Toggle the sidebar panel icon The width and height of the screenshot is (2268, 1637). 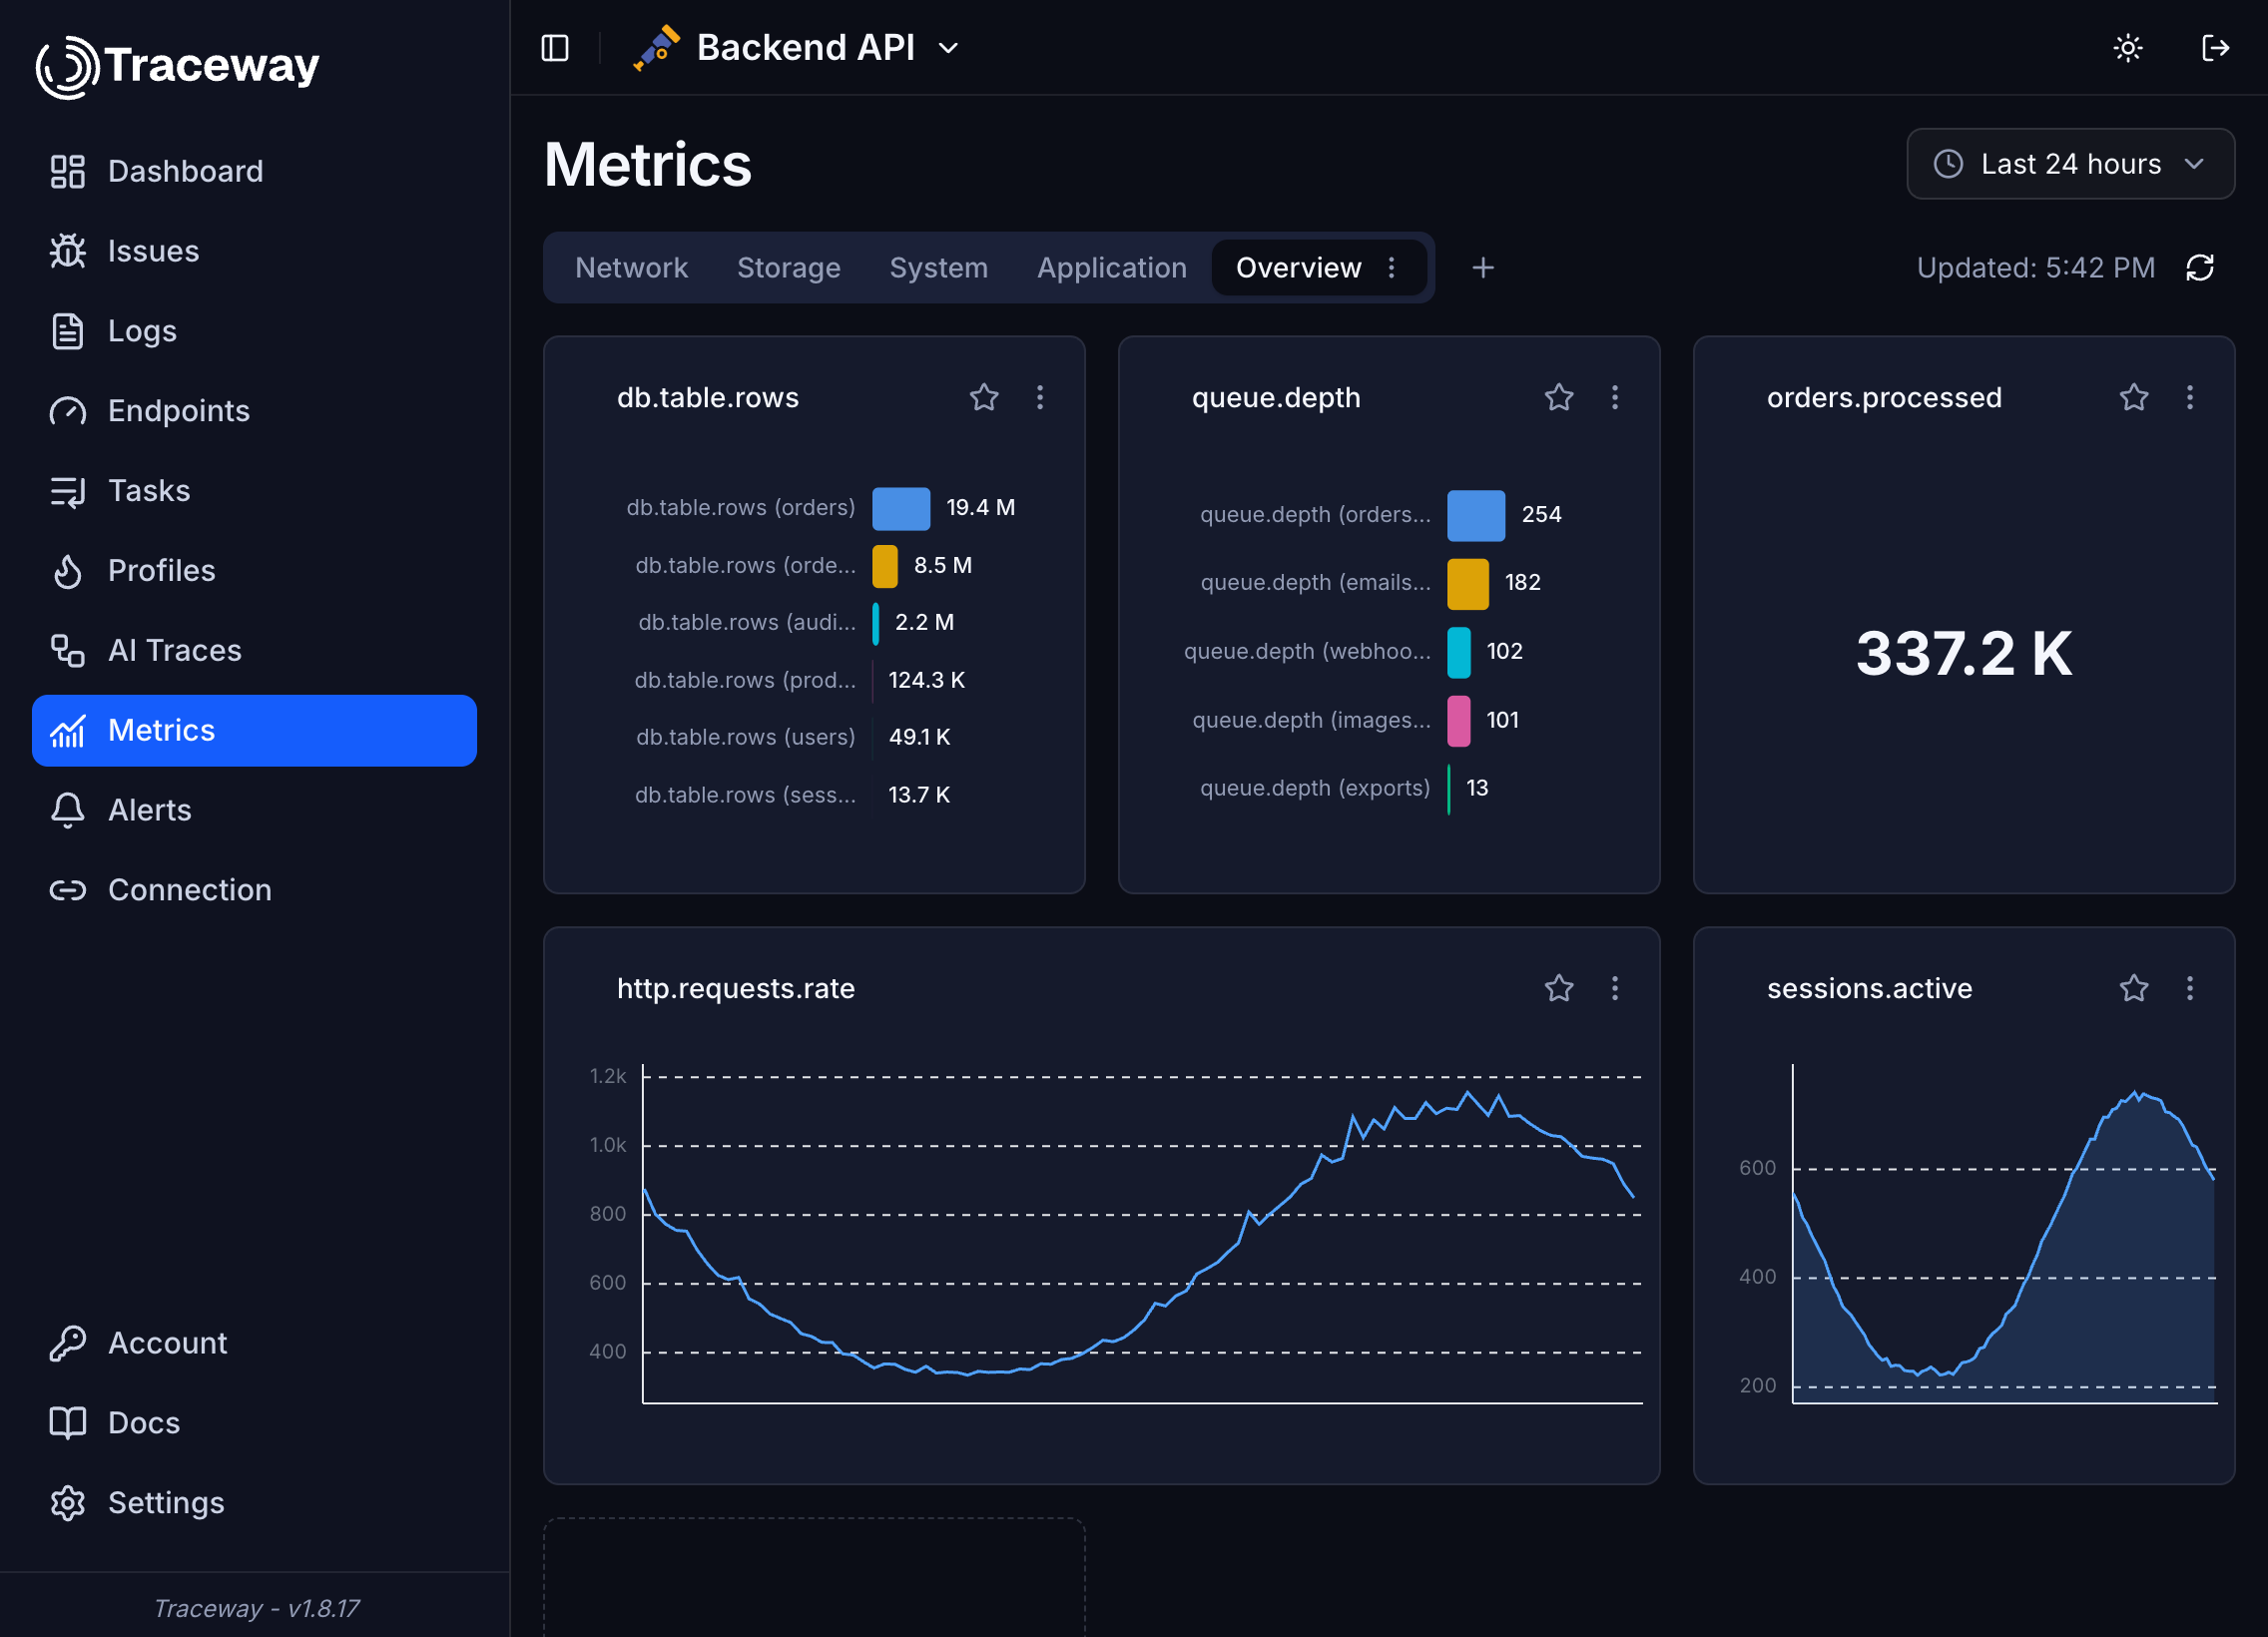point(555,48)
